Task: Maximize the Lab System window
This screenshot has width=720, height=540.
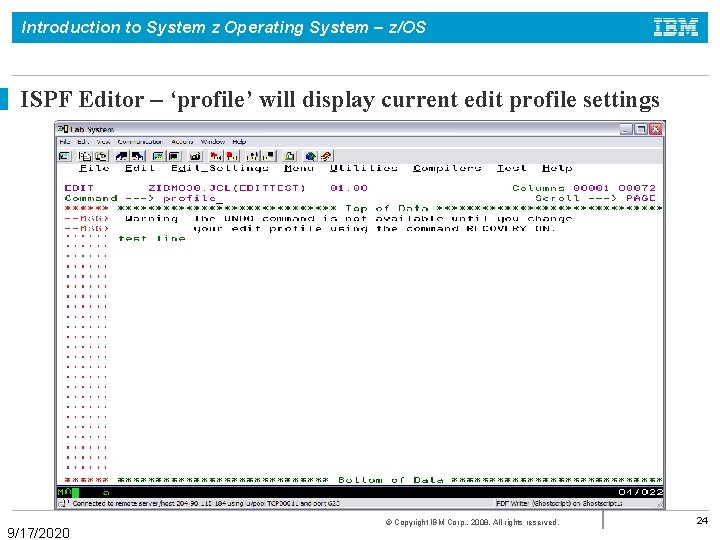Action: (x=641, y=129)
